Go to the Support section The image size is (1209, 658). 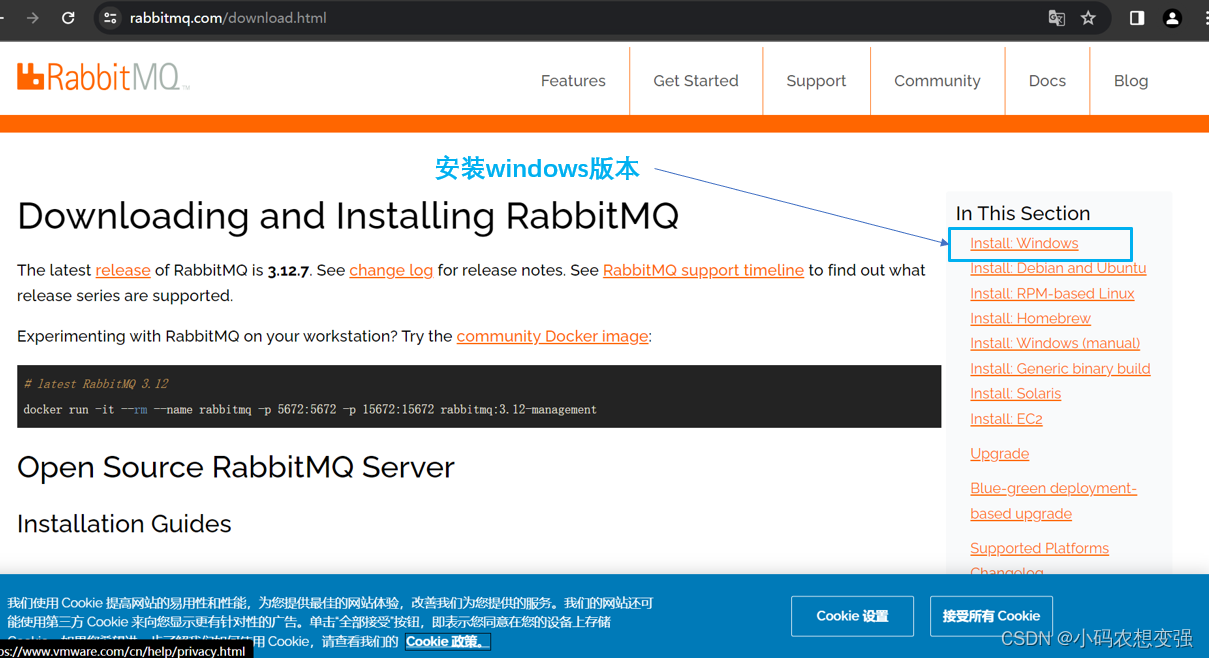click(816, 81)
